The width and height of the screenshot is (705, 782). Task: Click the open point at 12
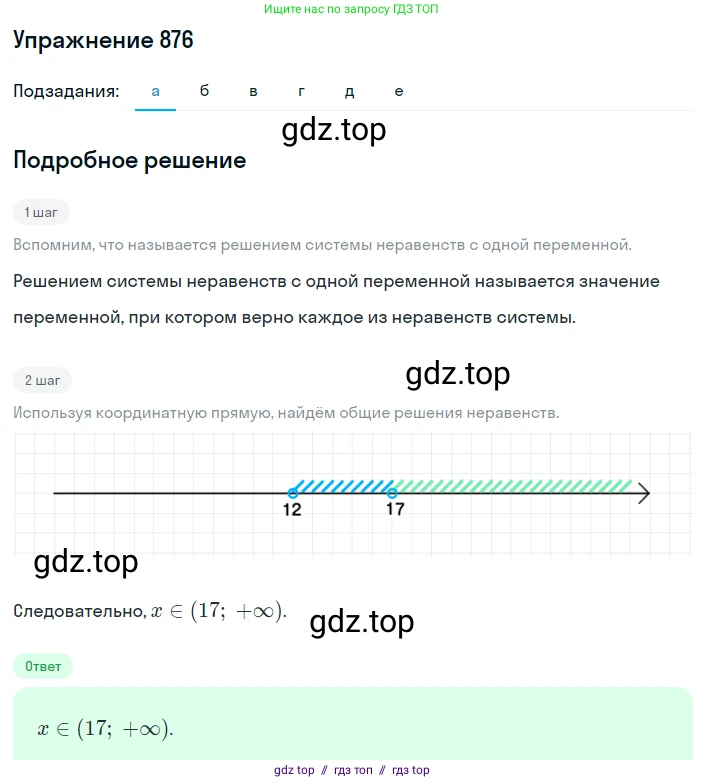292,493
